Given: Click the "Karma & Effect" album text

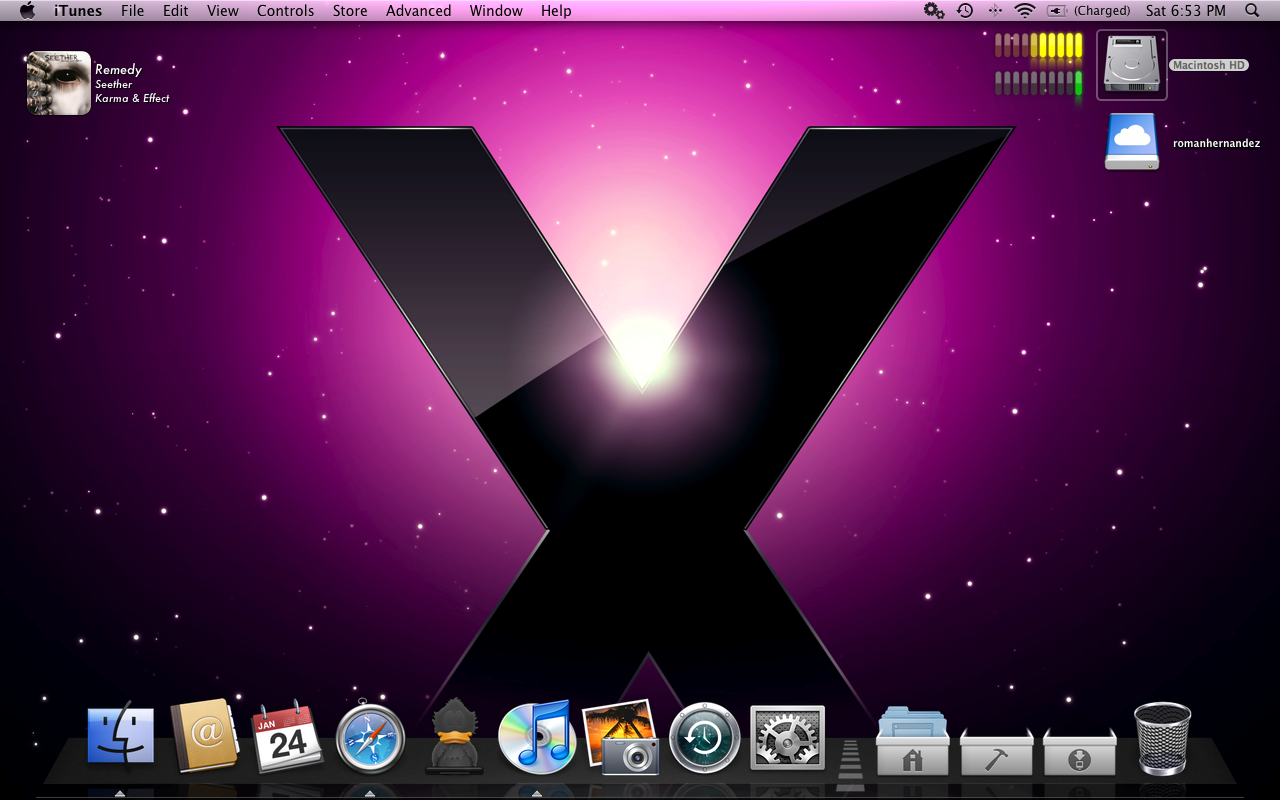Looking at the screenshot, I should 132,98.
